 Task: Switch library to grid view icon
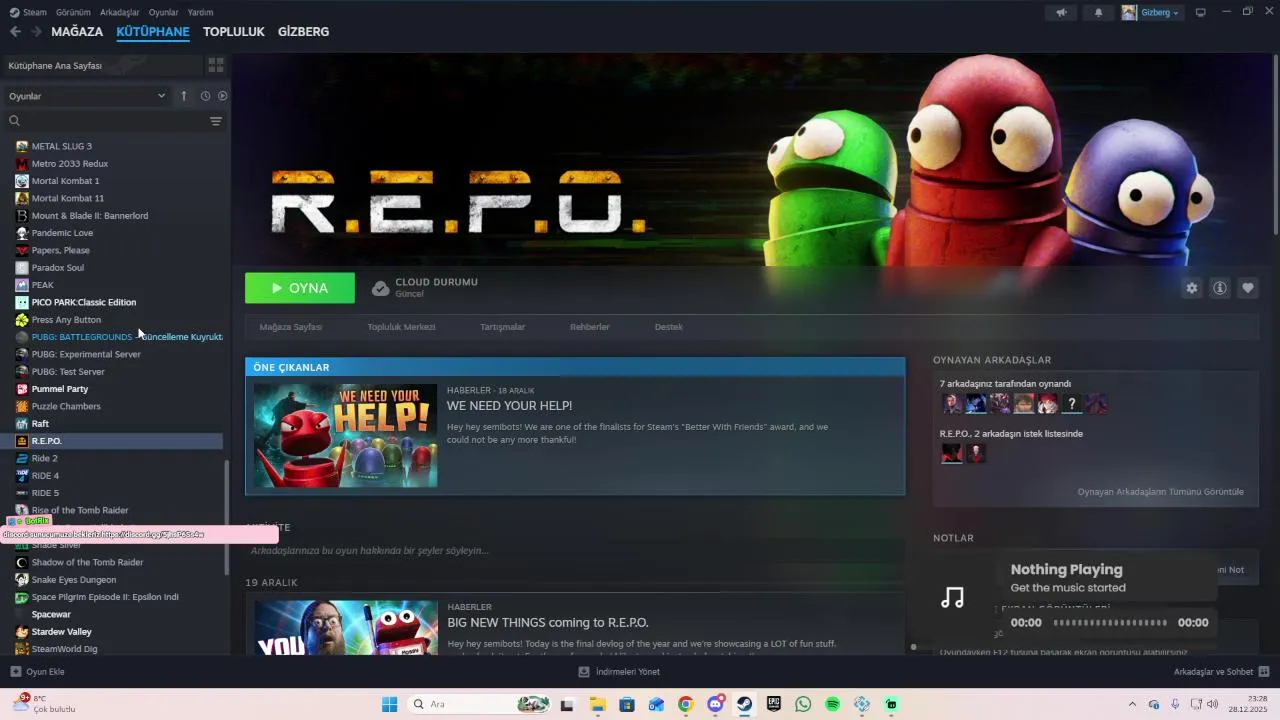tap(215, 65)
